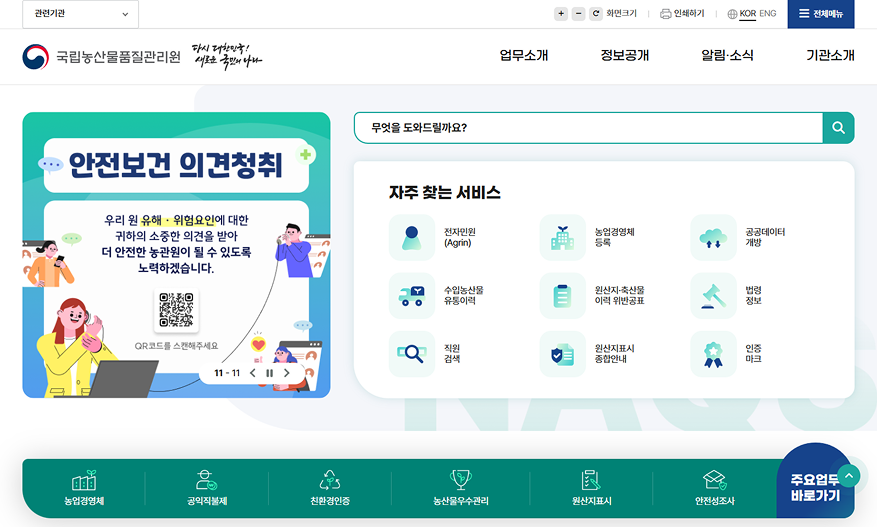Click the magnifier search button

pyautogui.click(x=838, y=128)
